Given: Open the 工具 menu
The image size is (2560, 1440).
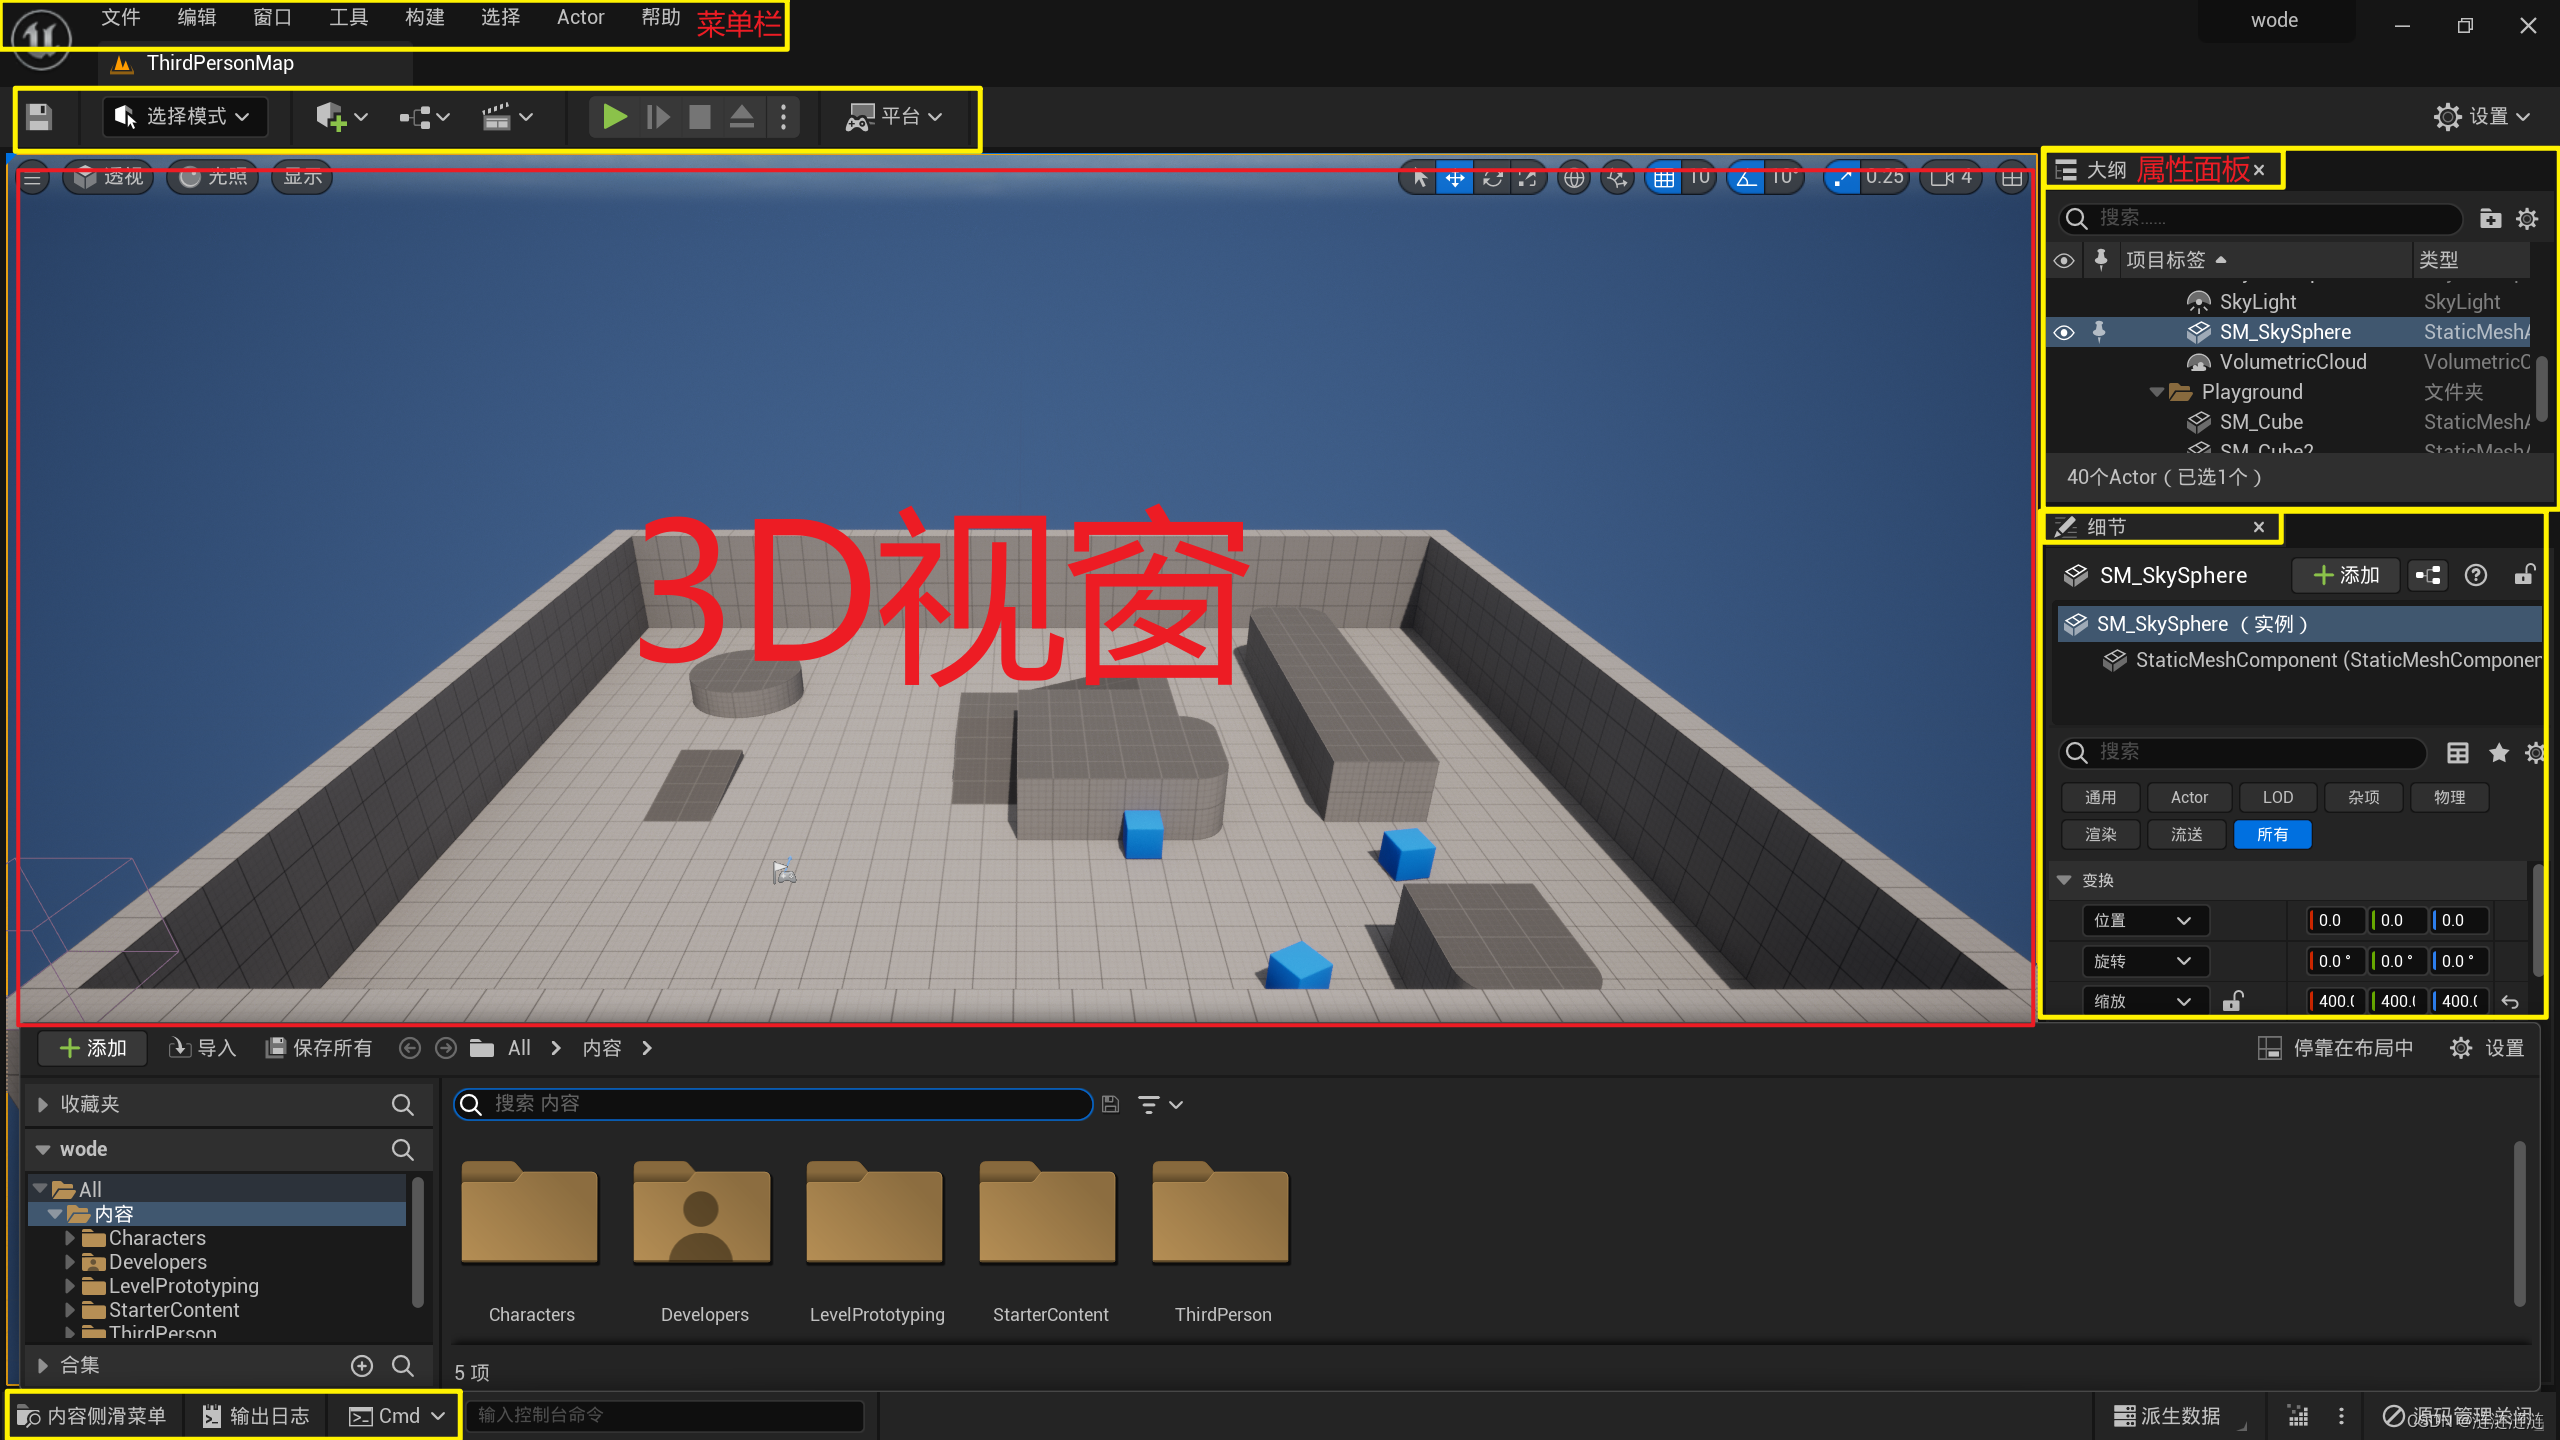Looking at the screenshot, I should (348, 17).
